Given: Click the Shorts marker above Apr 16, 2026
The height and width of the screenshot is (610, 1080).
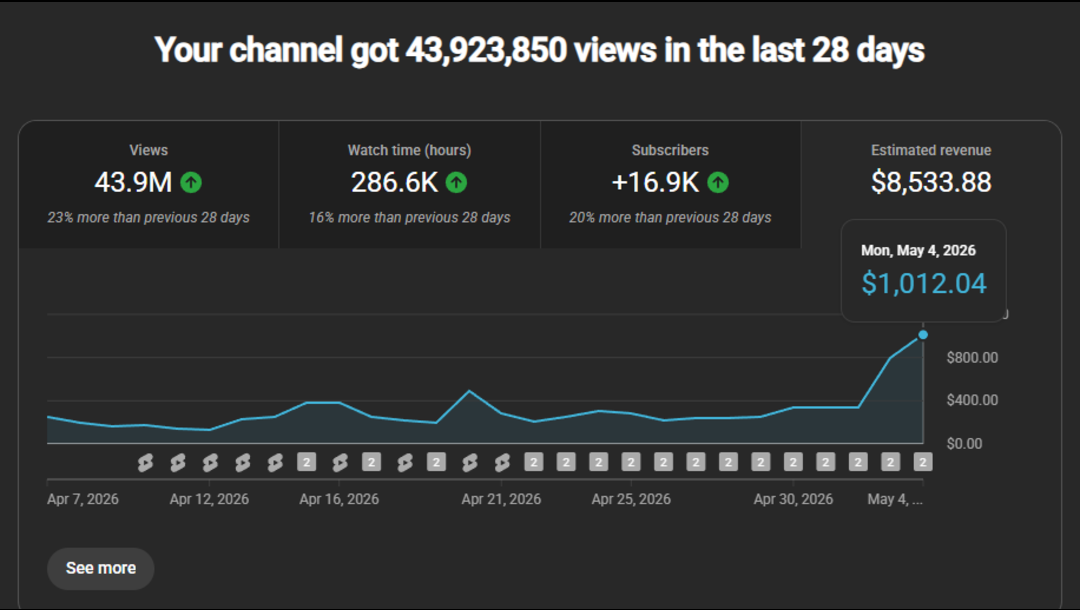Looking at the screenshot, I should coord(340,462).
